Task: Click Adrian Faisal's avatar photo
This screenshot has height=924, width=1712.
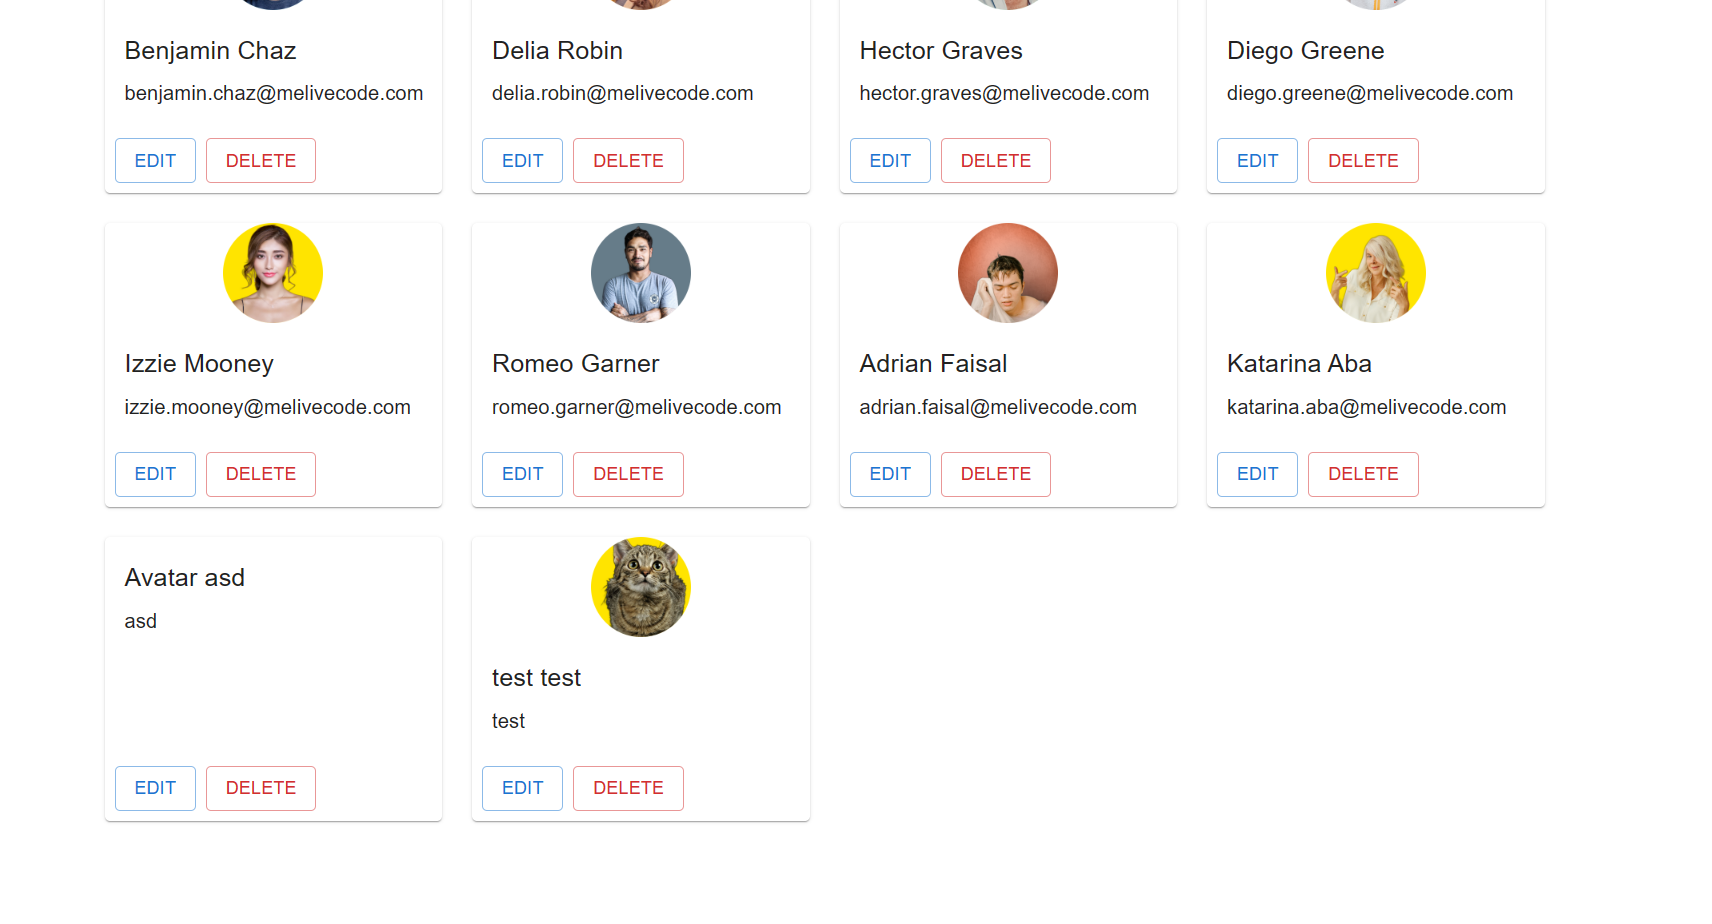Action: coord(1008,273)
